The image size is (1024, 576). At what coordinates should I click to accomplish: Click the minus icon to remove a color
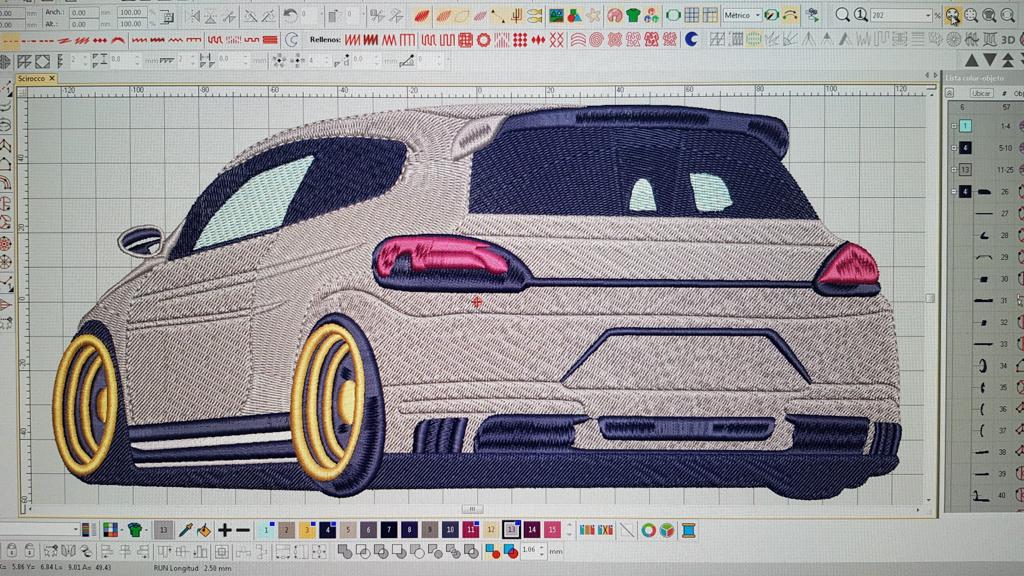tap(244, 530)
